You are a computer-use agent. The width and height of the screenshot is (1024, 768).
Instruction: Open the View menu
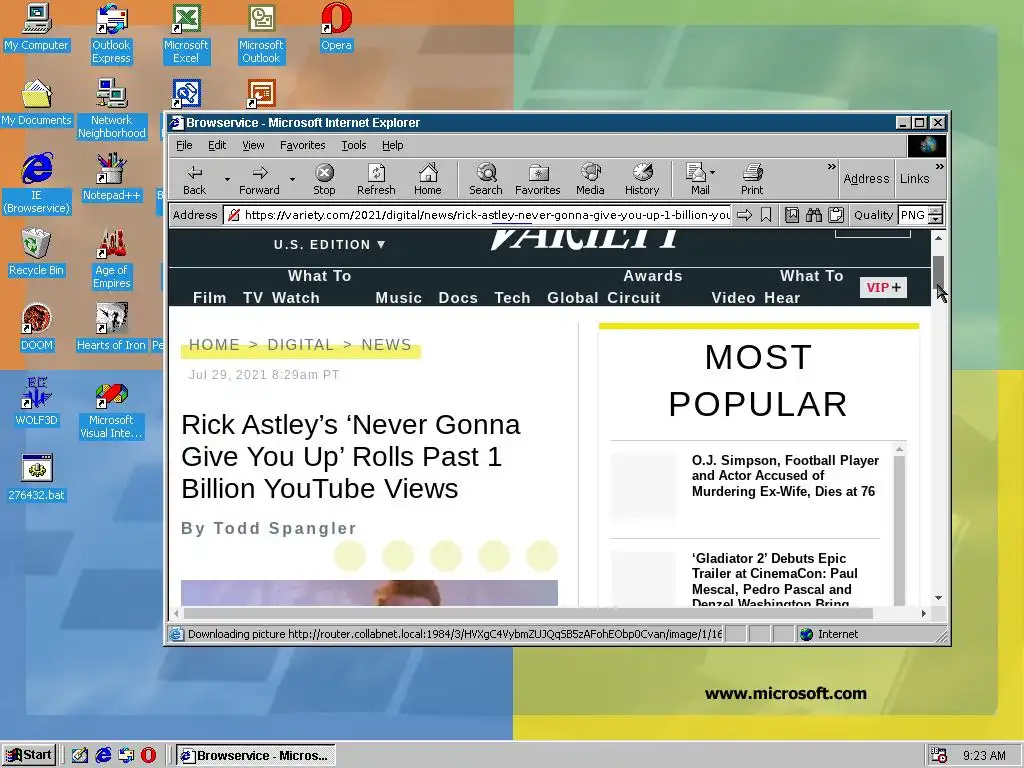pos(253,145)
